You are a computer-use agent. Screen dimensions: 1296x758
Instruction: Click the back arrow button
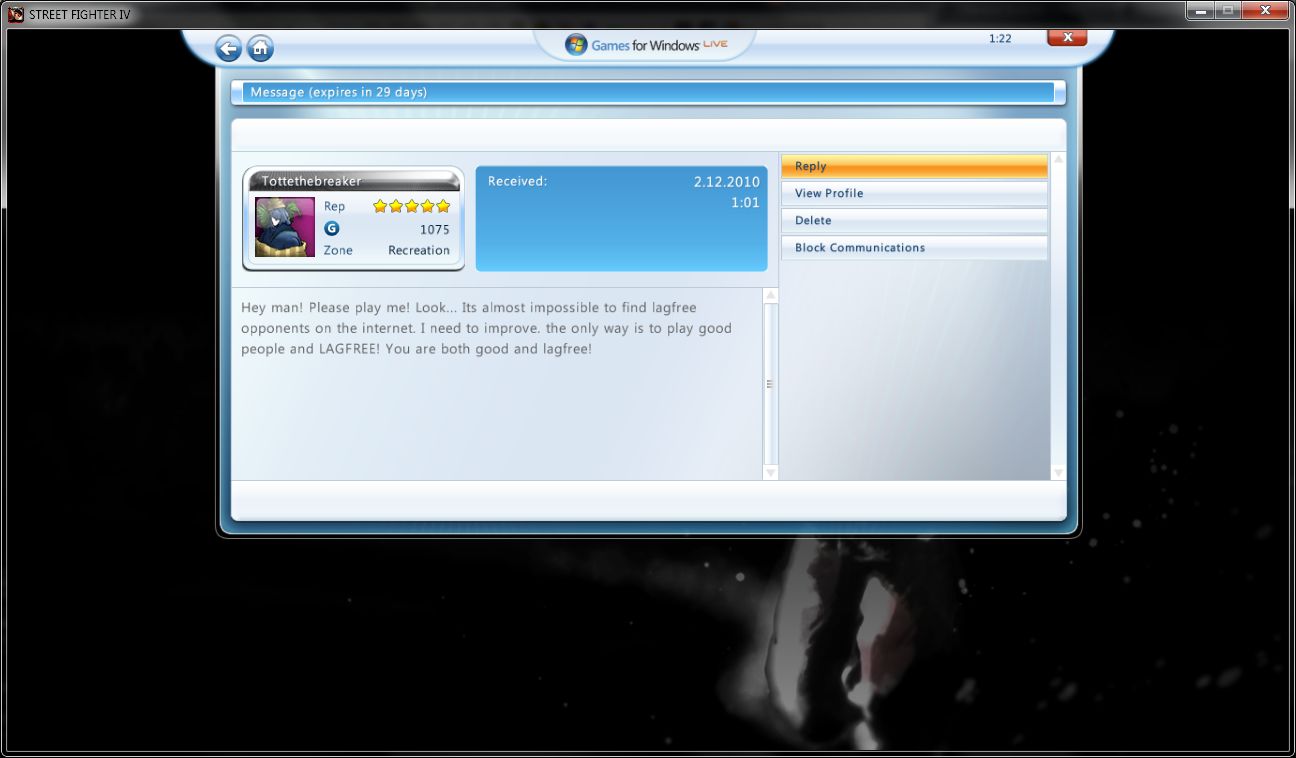pyautogui.click(x=228, y=48)
